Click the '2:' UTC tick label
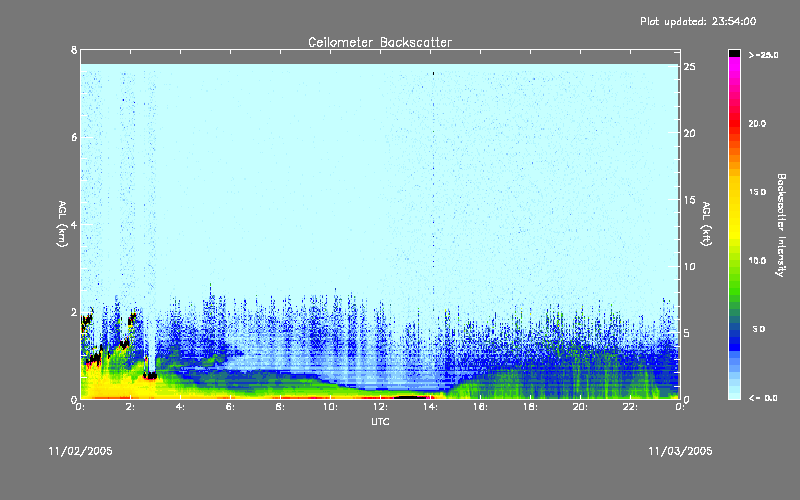The width and height of the screenshot is (800, 500). pyautogui.click(x=131, y=407)
